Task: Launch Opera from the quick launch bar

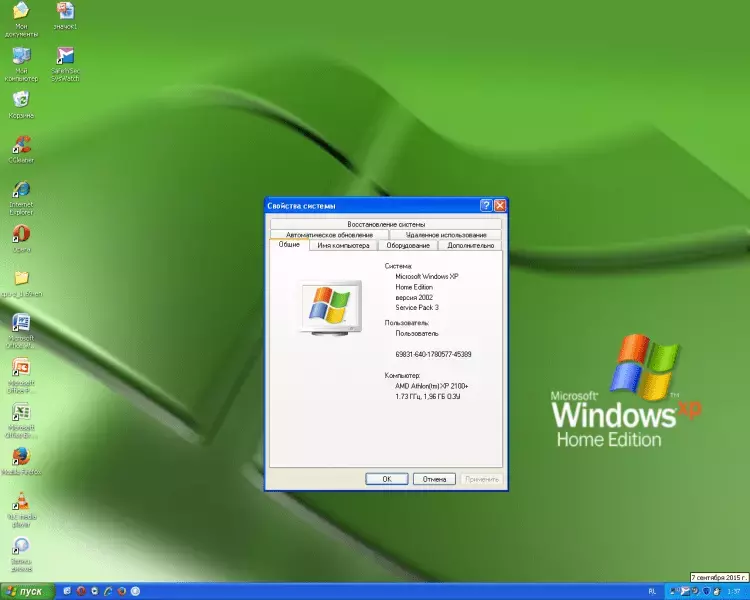Action: click(81, 591)
